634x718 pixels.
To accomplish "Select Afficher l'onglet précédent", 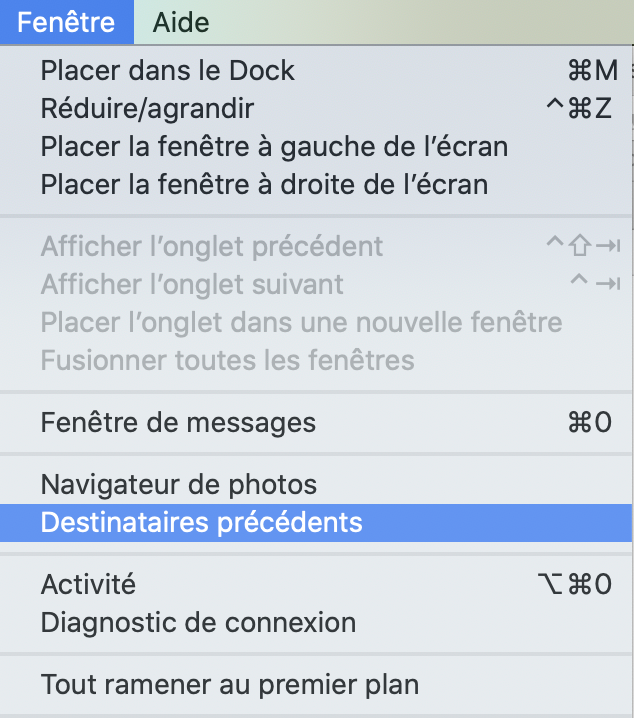I will tap(212, 246).
